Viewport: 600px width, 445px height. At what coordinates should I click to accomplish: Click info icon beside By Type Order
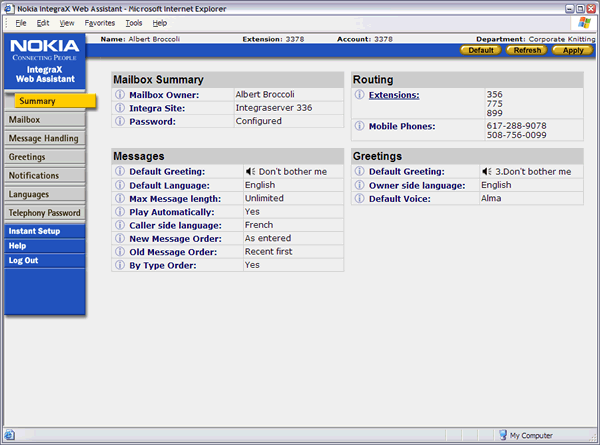[x=120, y=265]
